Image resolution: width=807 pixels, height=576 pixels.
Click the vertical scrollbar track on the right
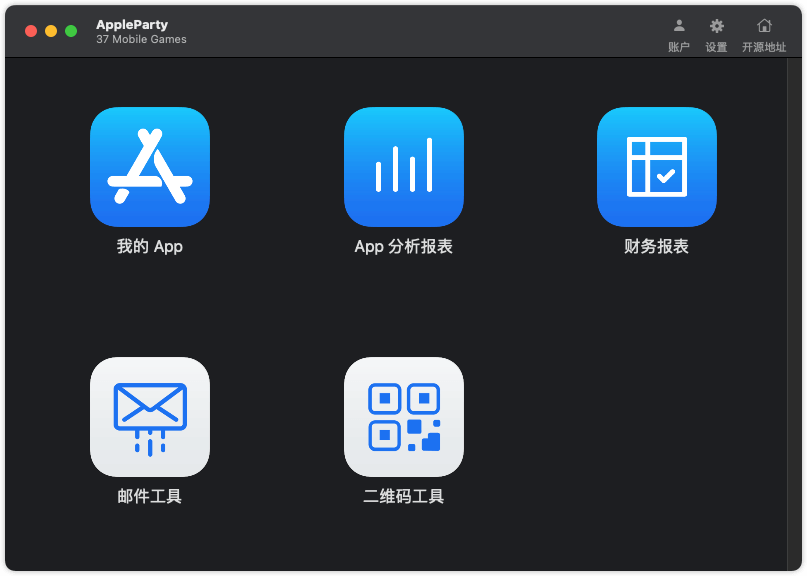[794, 314]
